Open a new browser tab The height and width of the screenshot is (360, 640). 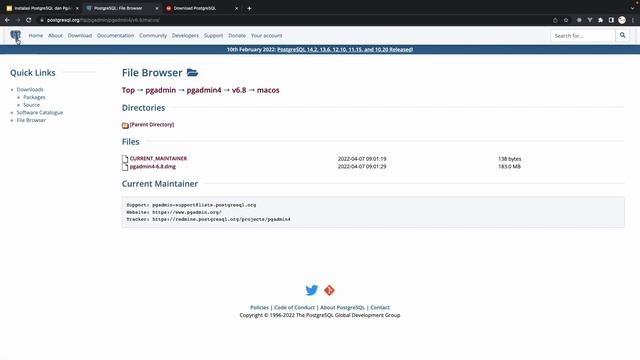pyautogui.click(x=249, y=8)
